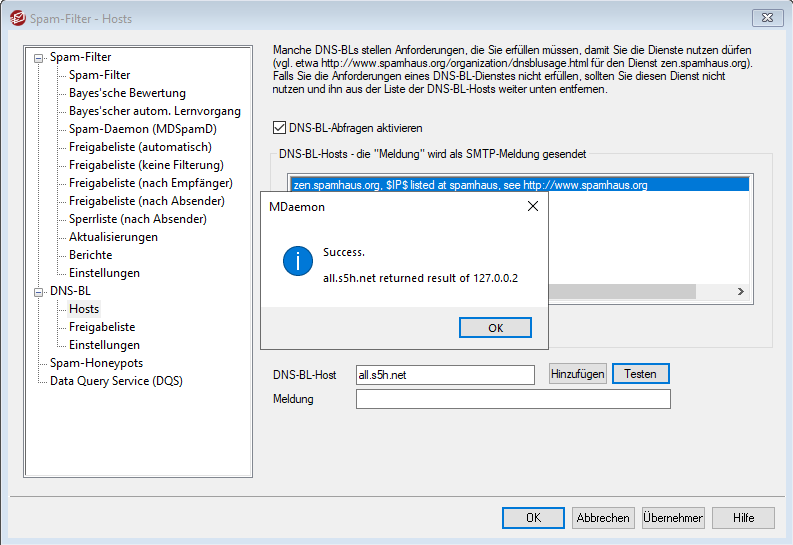The width and height of the screenshot is (793, 545).
Task: Click the blue information icon in dialog
Action: point(296,262)
